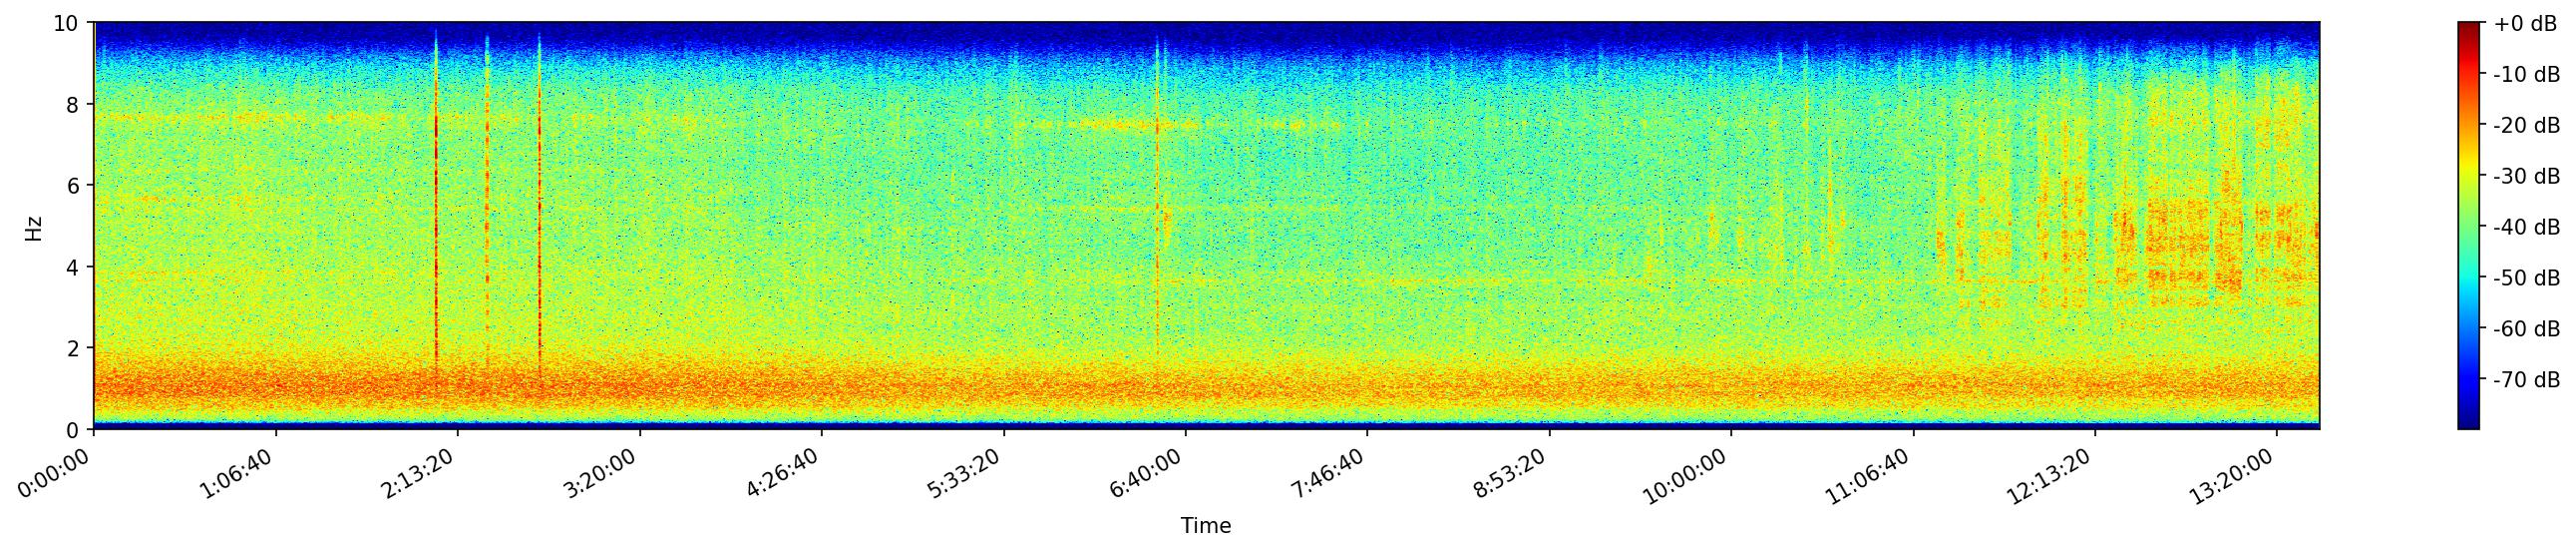
Task: Click the 2 Hz y-axis tick label
Action: pyautogui.click(x=72, y=348)
